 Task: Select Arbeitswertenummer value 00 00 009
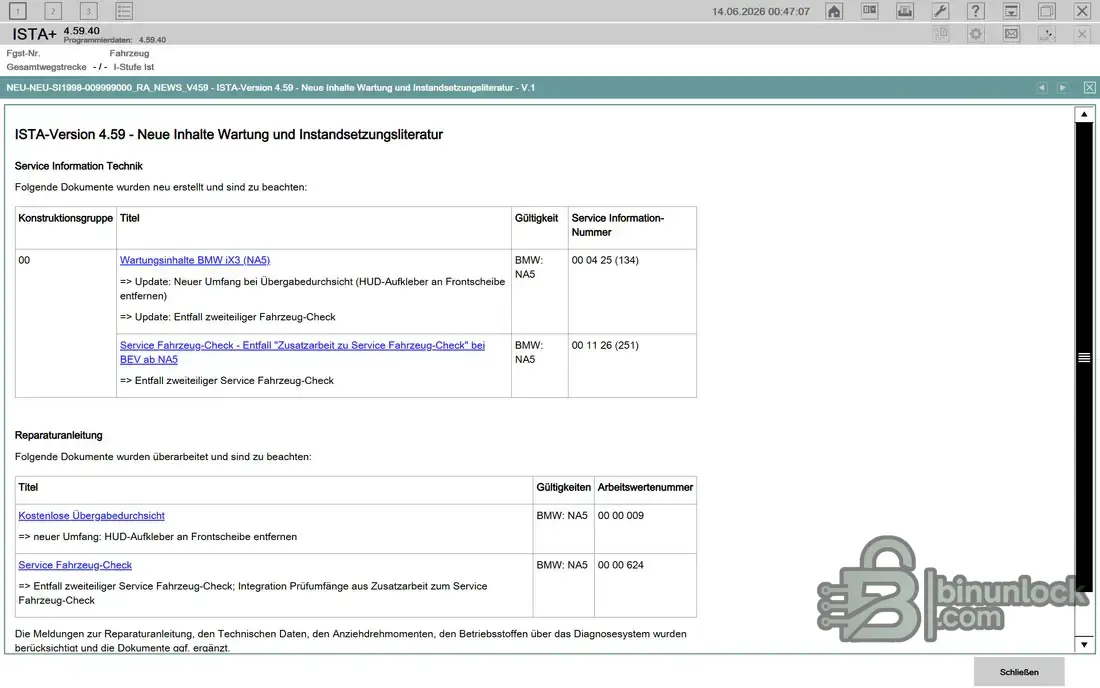(621, 515)
